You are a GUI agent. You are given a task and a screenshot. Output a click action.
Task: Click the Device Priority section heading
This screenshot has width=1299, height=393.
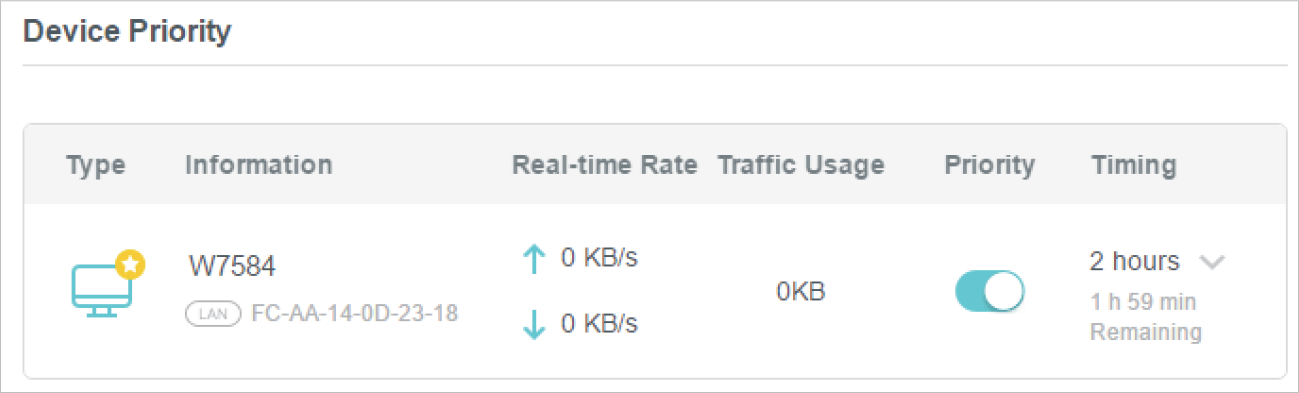tap(127, 31)
